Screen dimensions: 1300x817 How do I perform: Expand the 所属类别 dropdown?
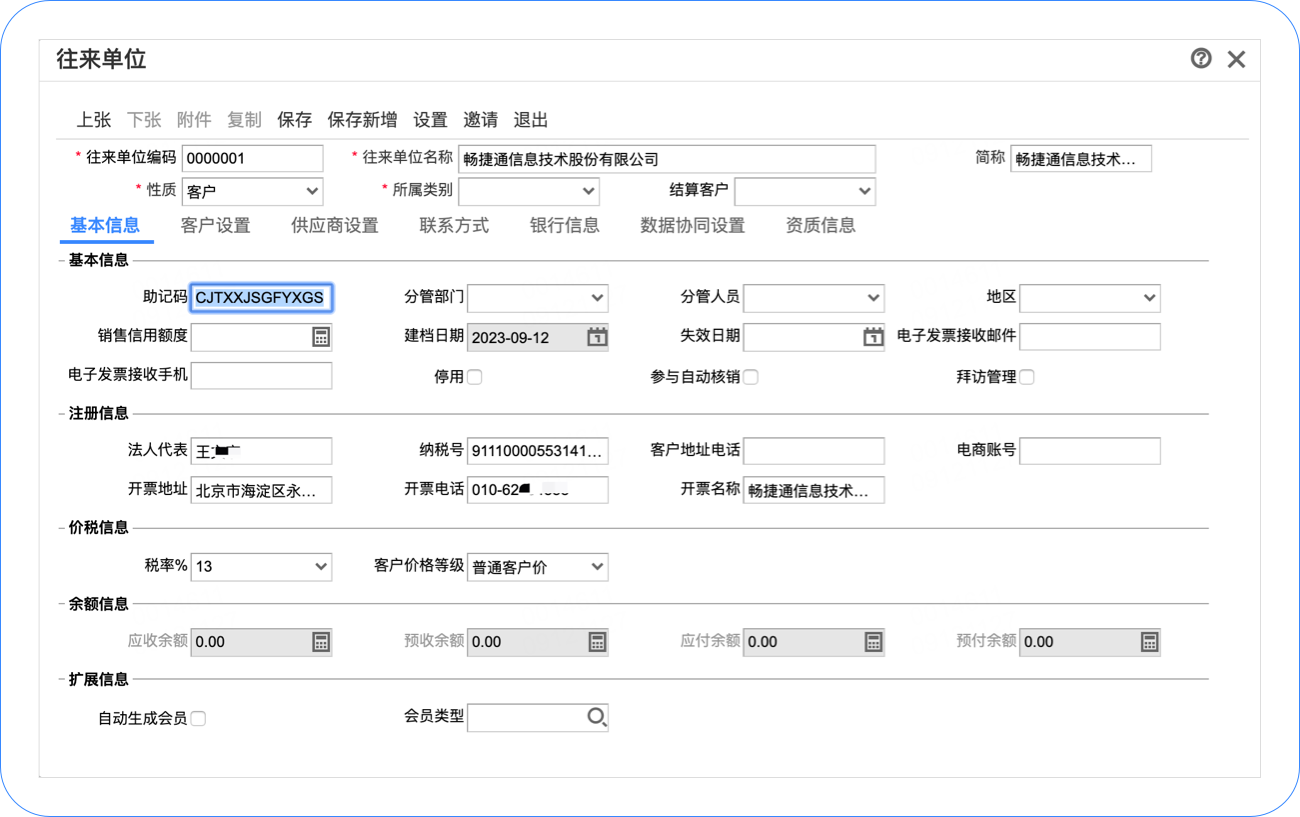point(529,190)
